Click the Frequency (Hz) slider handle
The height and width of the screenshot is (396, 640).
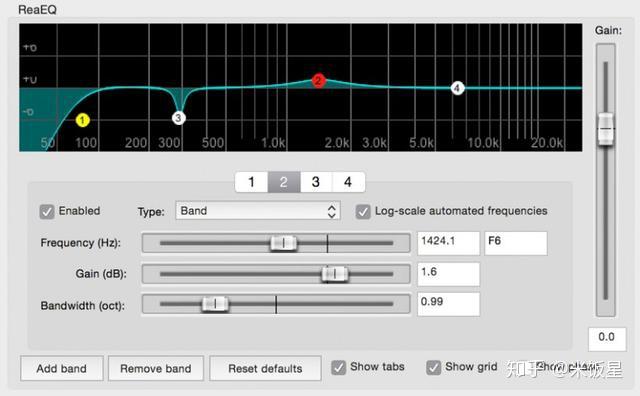(284, 243)
